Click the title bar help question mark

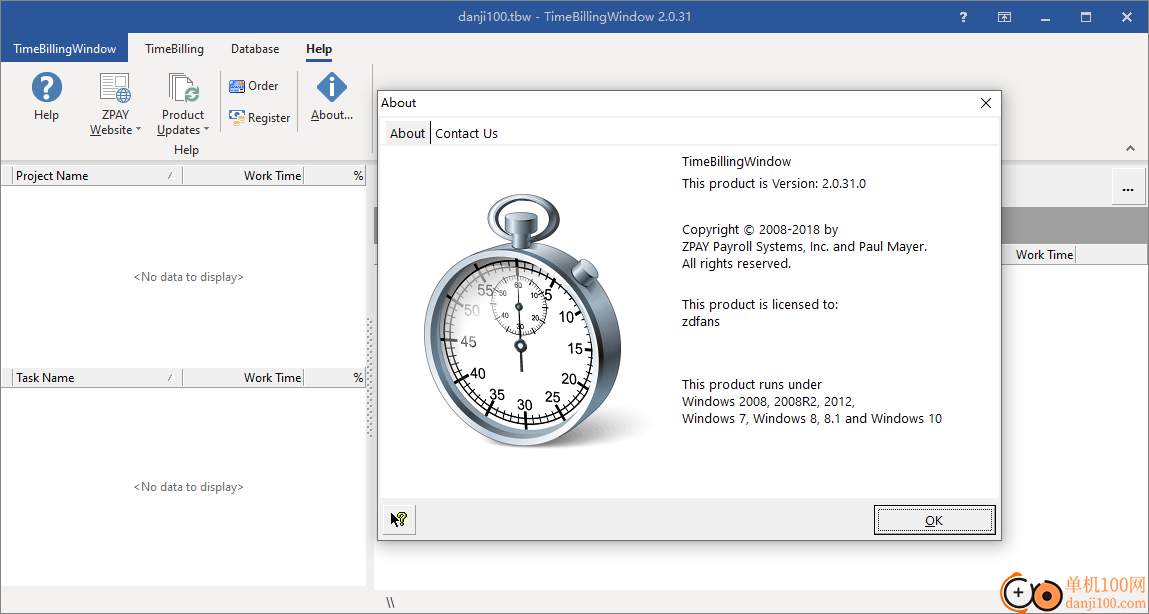click(x=964, y=17)
